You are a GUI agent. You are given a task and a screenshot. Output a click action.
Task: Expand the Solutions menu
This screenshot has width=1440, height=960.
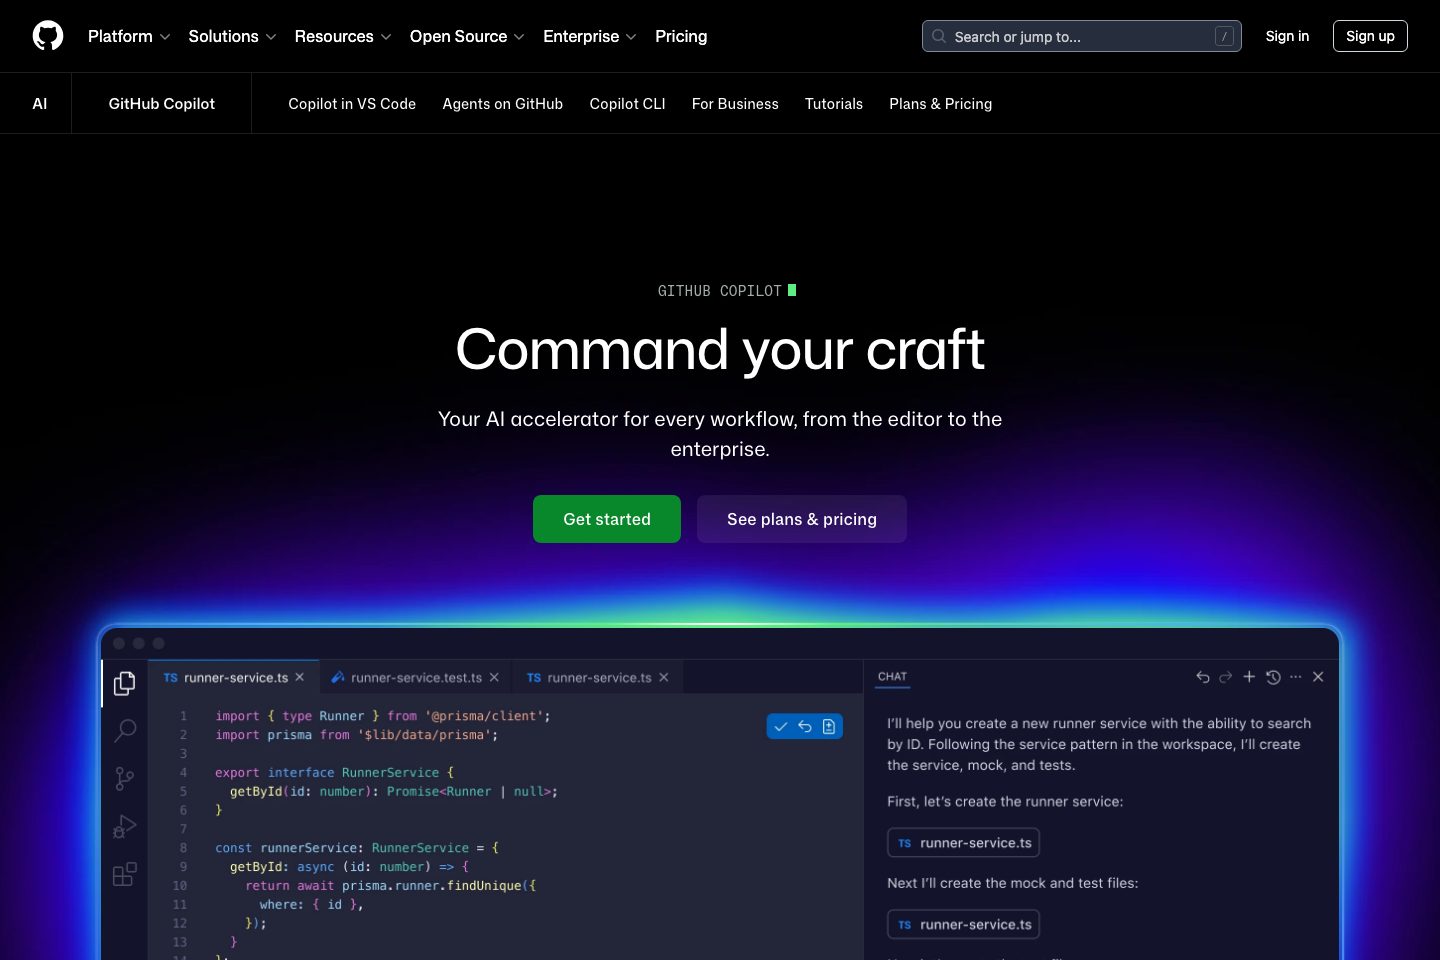click(x=232, y=36)
